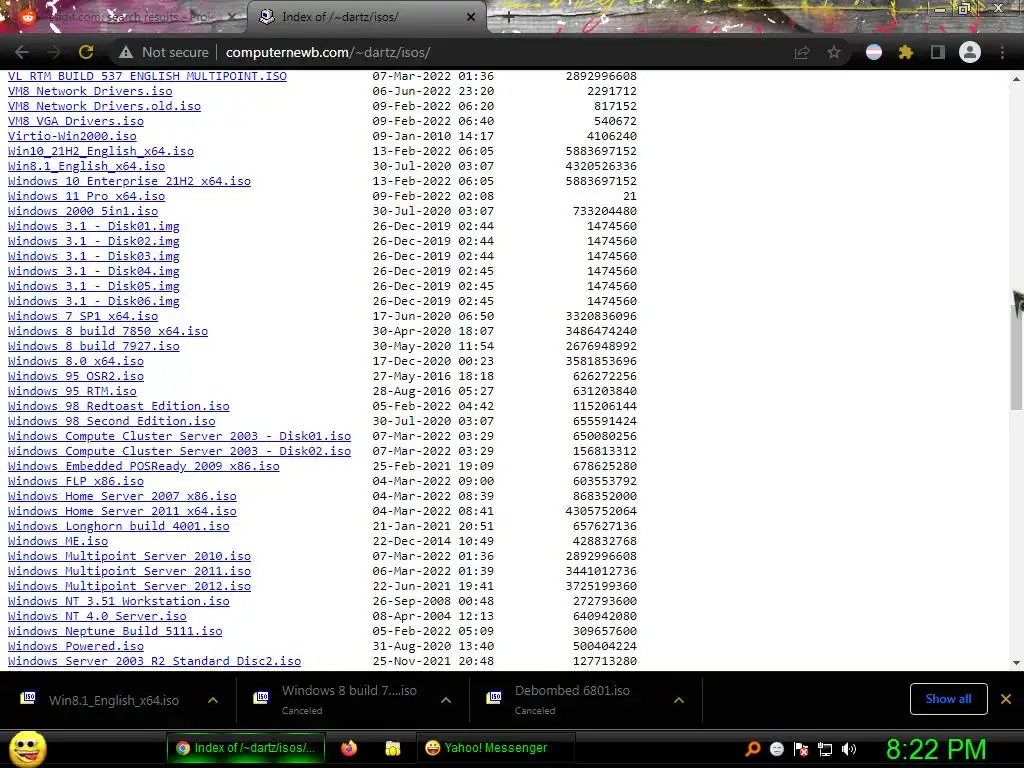Screen dimensions: 1024x768
Task: Click the Chrome Index of /~dartz/isos taskbar button
Action: pos(246,748)
